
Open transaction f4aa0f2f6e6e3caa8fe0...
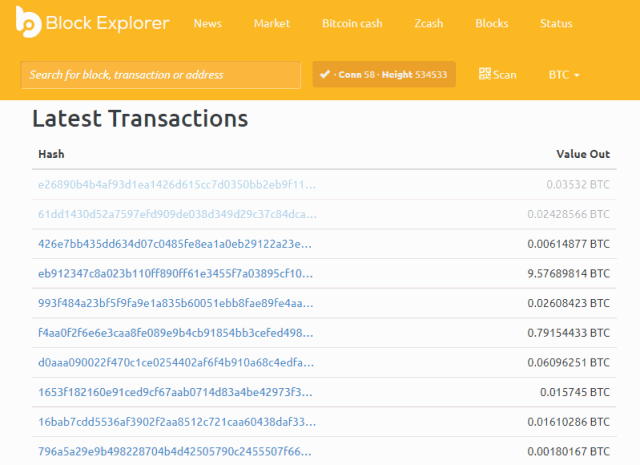click(176, 333)
